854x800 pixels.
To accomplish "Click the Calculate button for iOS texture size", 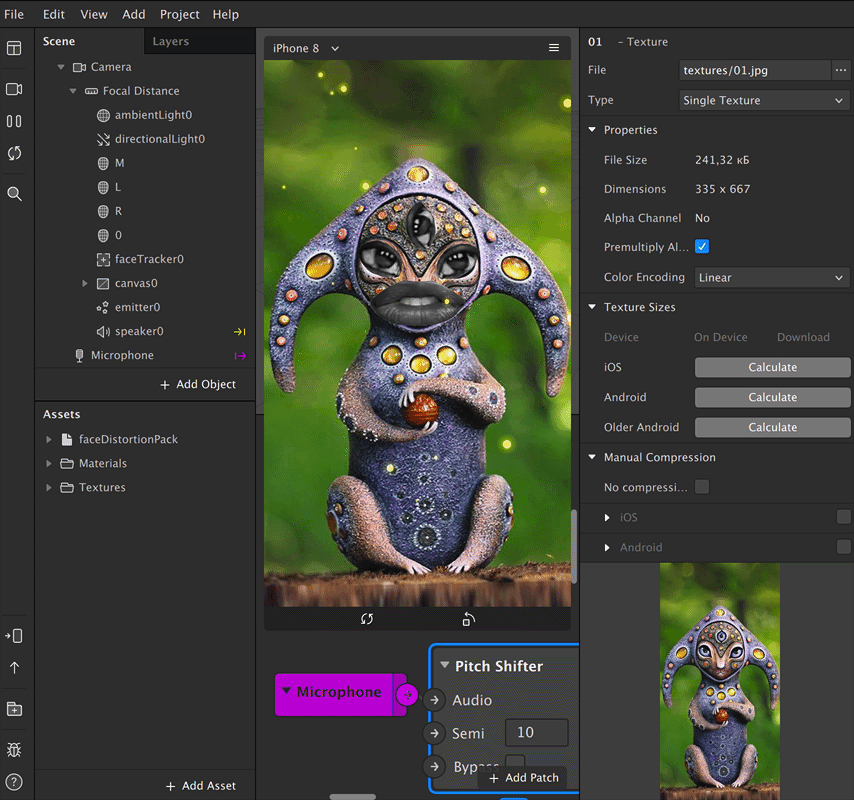I will coord(772,367).
